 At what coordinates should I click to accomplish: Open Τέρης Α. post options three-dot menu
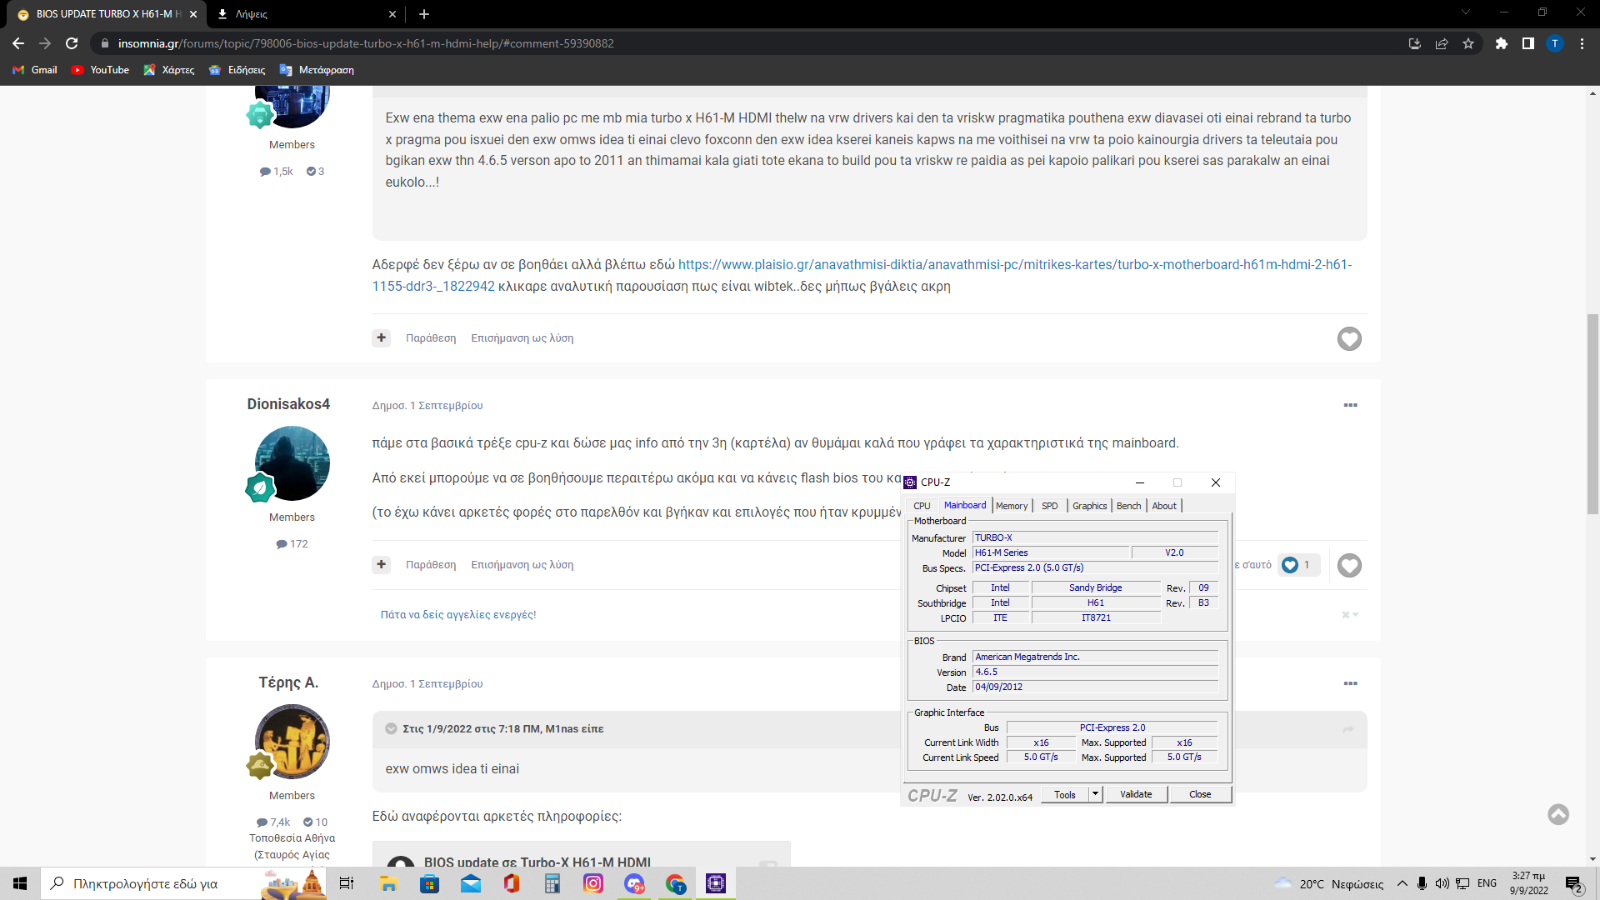coord(1350,683)
